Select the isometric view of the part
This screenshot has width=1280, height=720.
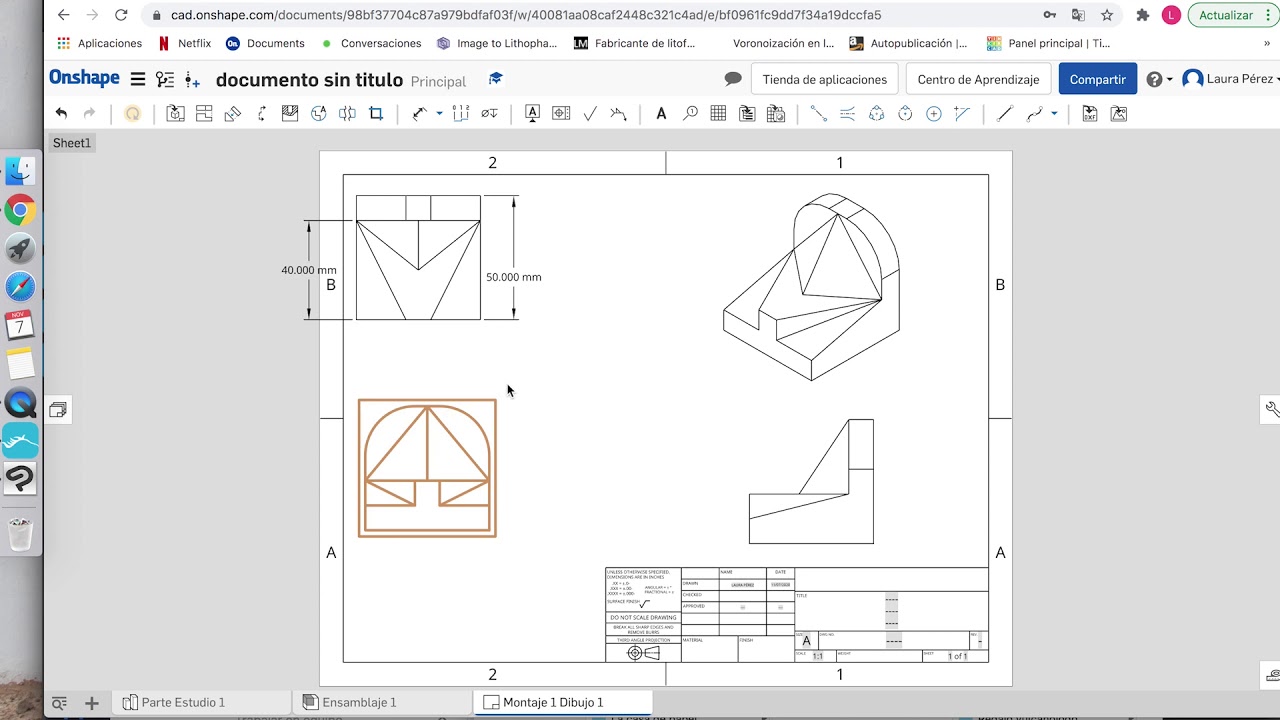pos(811,287)
